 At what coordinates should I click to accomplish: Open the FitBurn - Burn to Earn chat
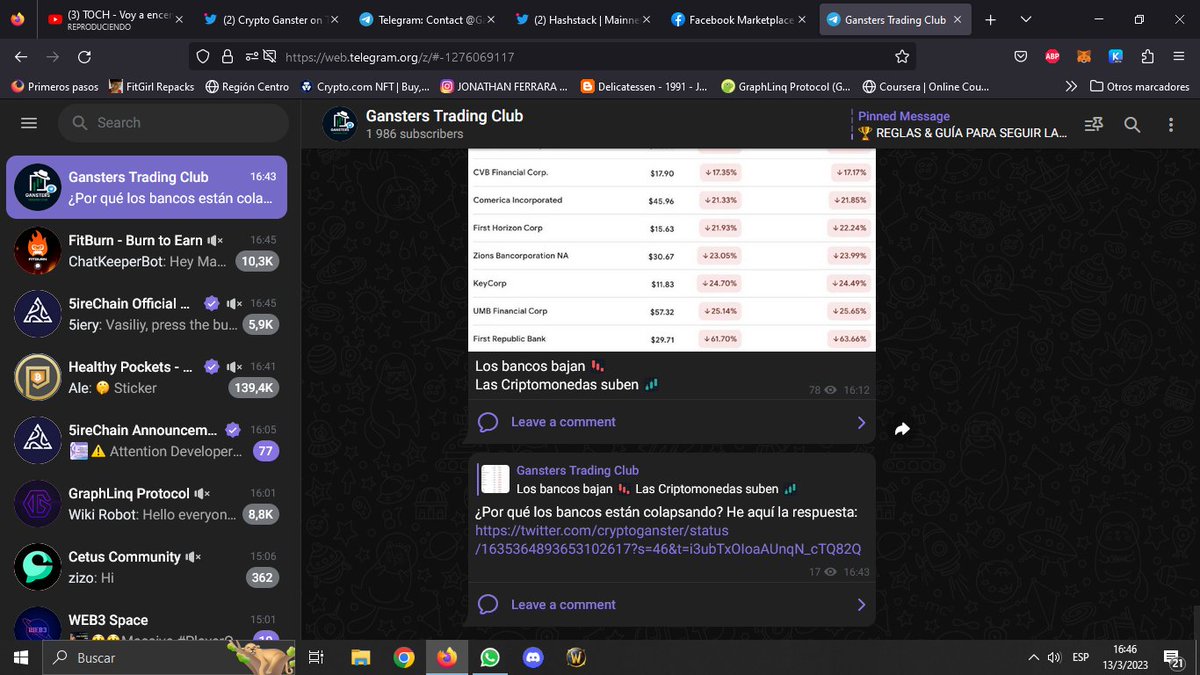click(x=147, y=250)
